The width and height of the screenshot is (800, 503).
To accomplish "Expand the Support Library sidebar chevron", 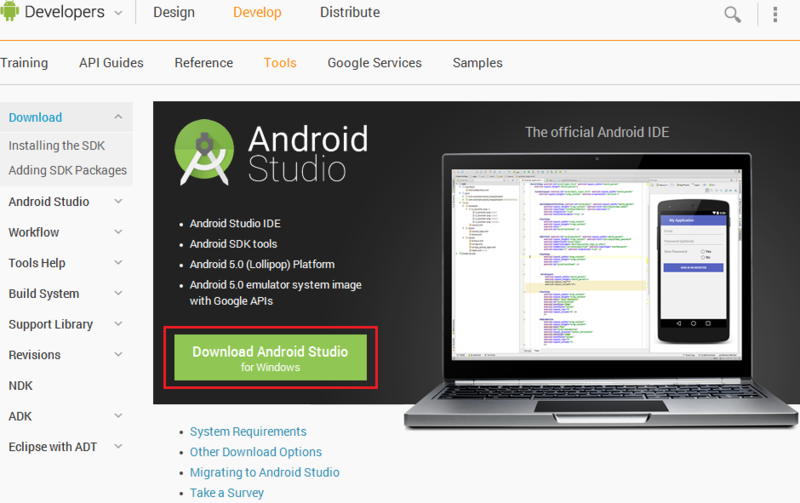I will [x=118, y=324].
